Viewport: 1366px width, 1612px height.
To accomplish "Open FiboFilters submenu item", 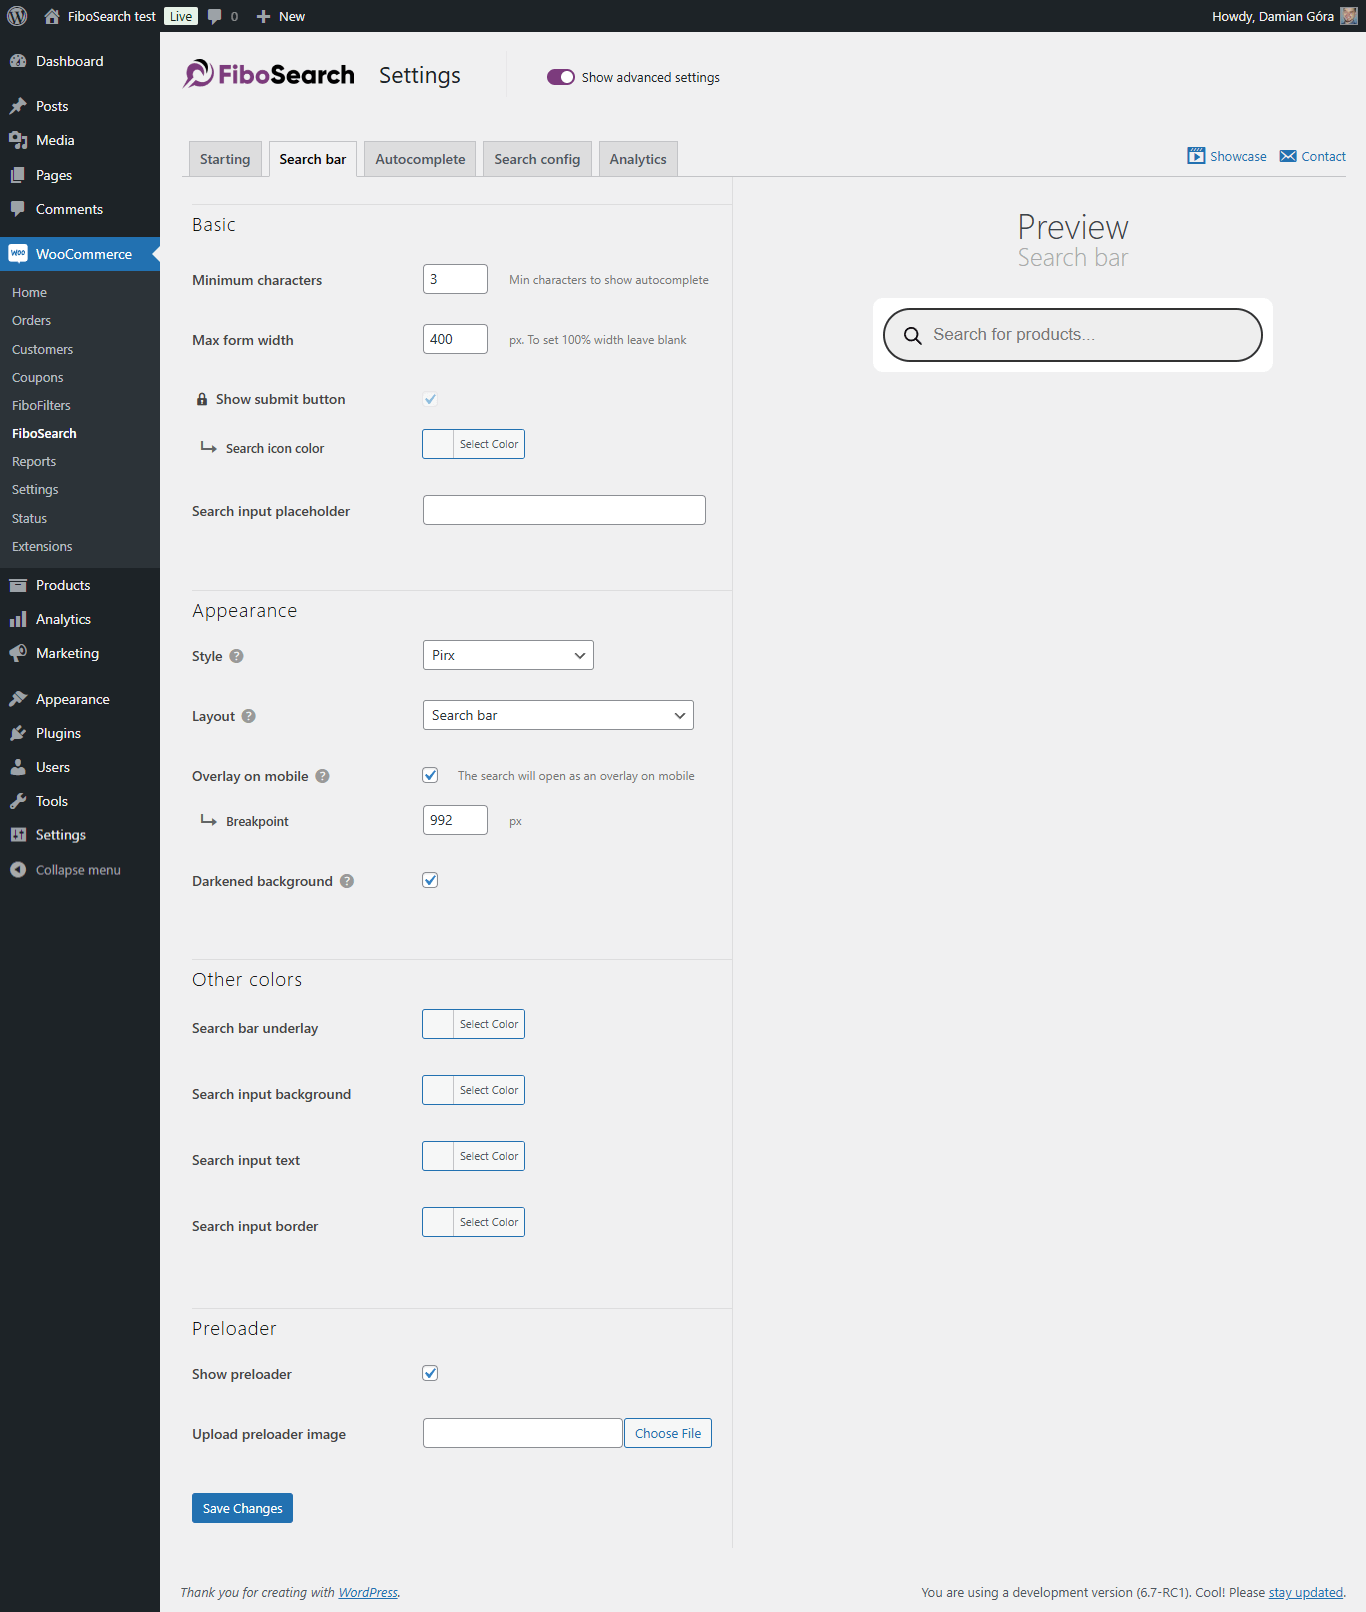I will click(41, 405).
